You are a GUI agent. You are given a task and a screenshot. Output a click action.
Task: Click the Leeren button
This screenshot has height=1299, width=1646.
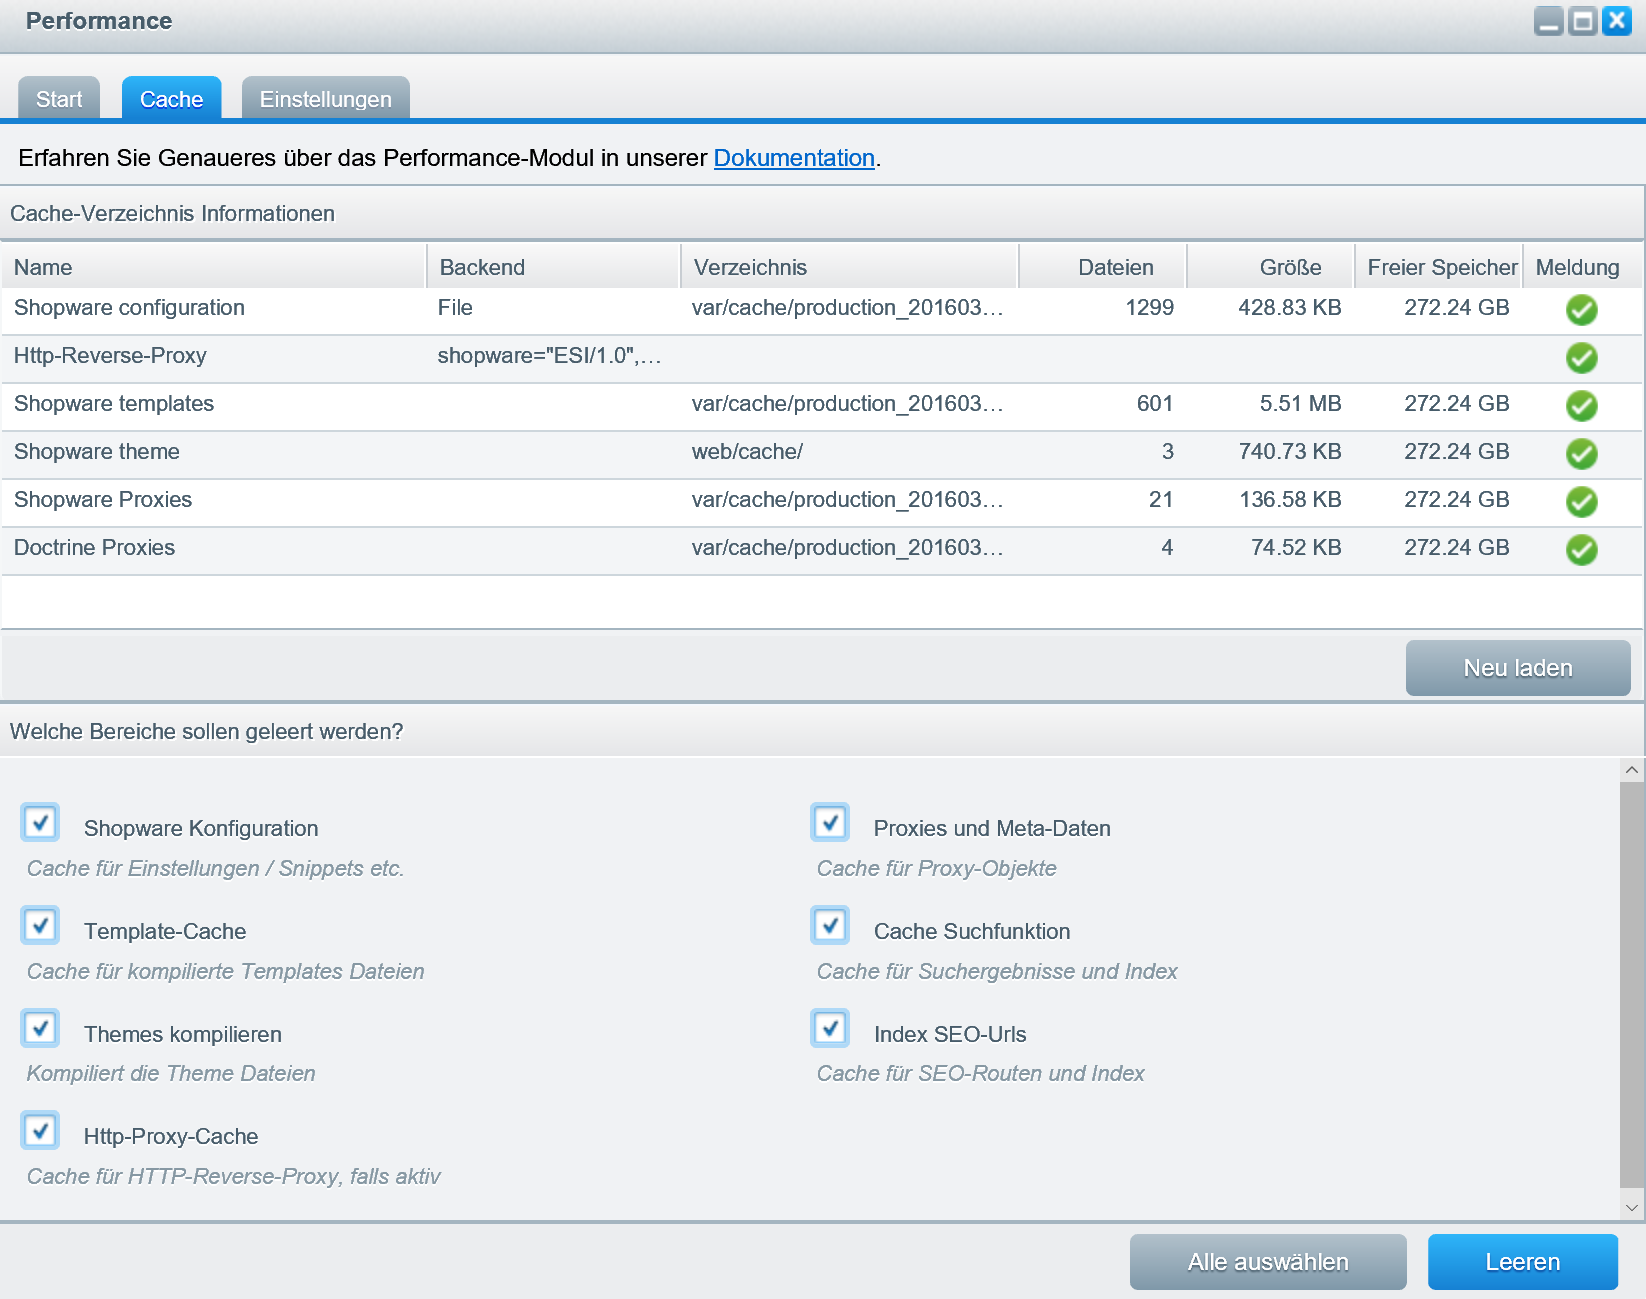pos(1523,1262)
